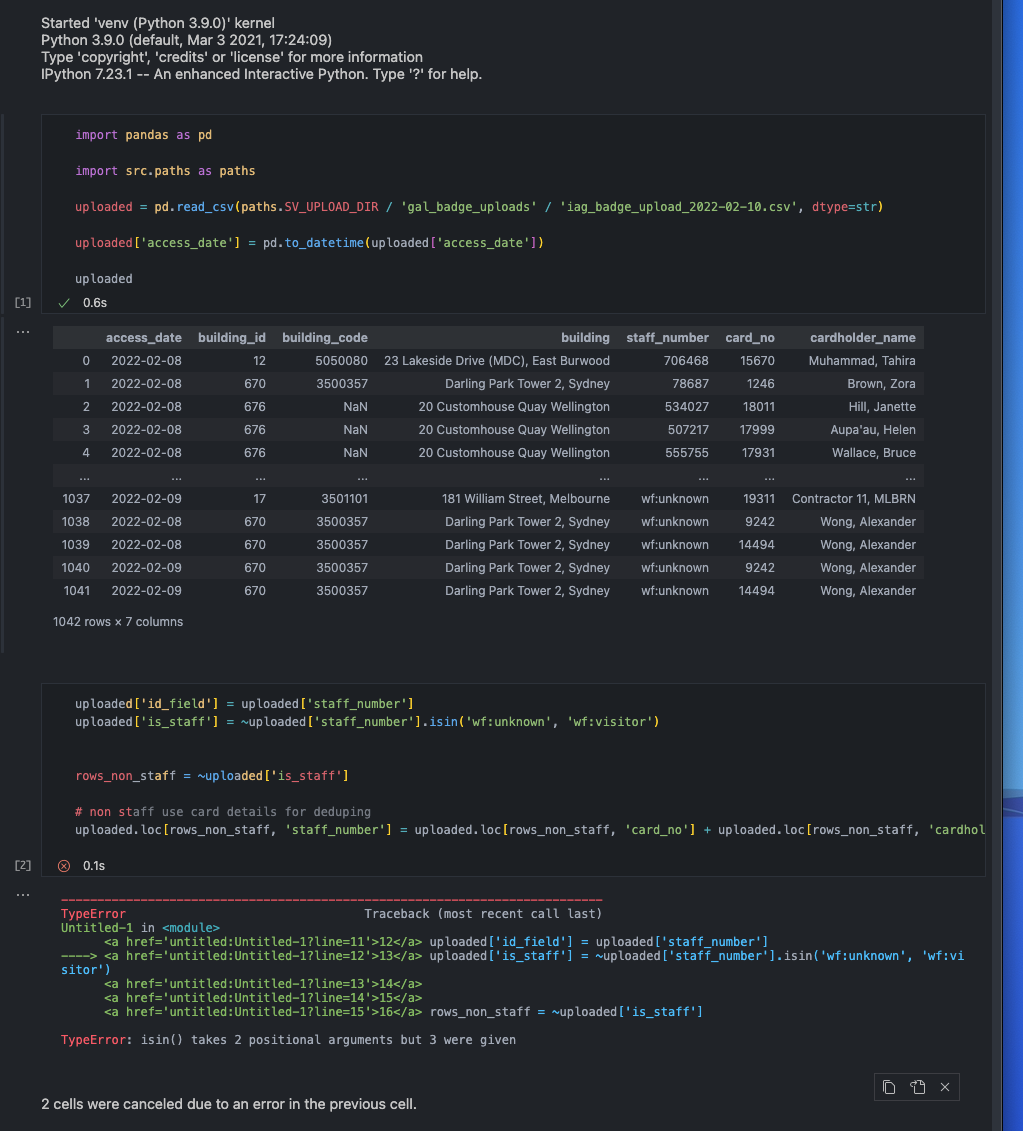The width and height of the screenshot is (1023, 1131).
Task: Click the ellipsis gutter icon beside the traceback
Action: [x=22, y=893]
